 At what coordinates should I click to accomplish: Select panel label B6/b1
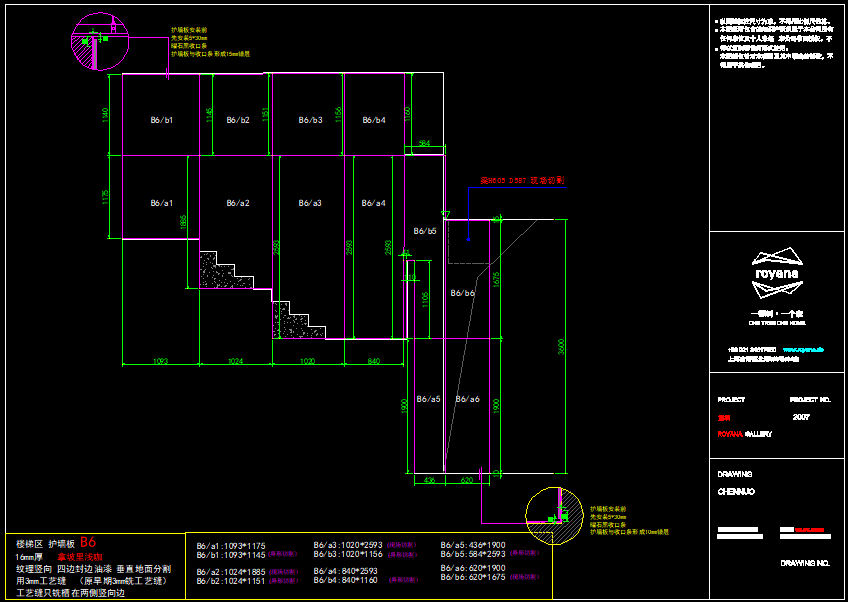click(162, 120)
